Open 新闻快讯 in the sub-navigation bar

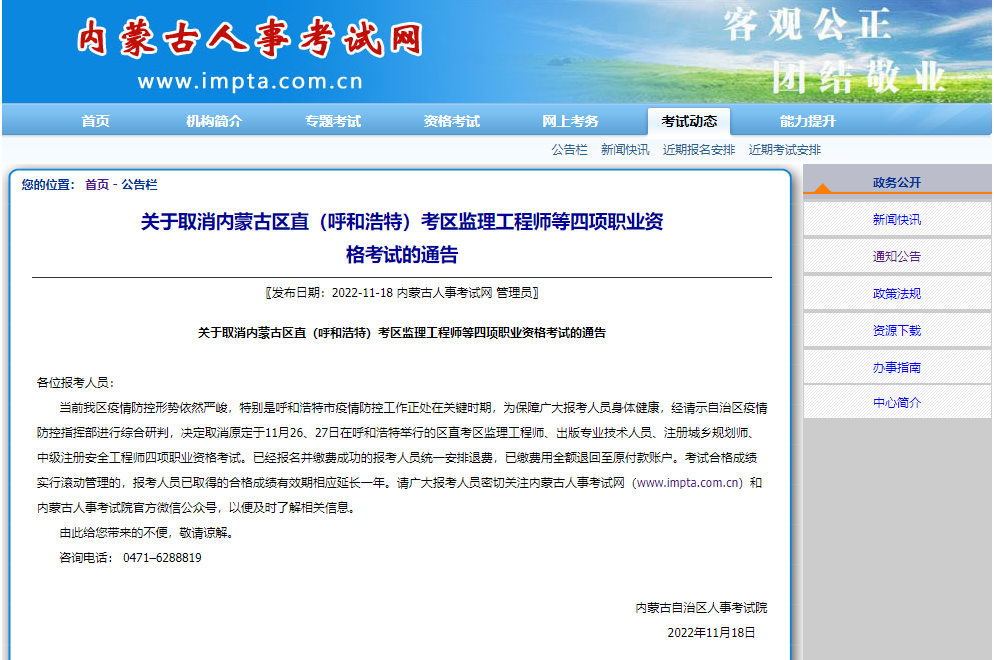point(625,150)
